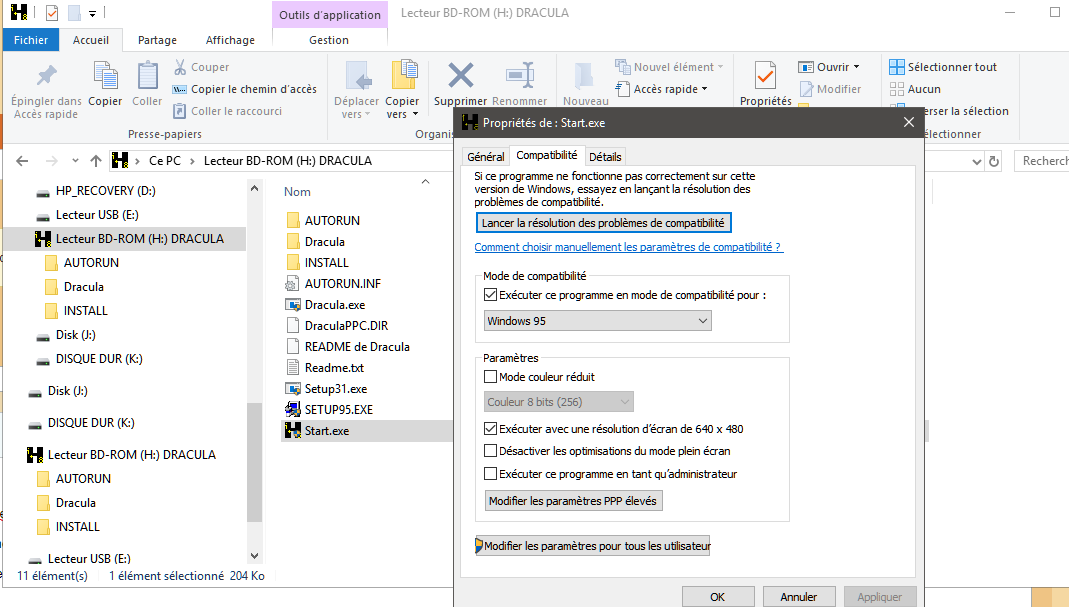Open recent locations chevron in navigation bar
Image resolution: width=1069 pixels, height=607 pixels.
[x=75, y=161]
